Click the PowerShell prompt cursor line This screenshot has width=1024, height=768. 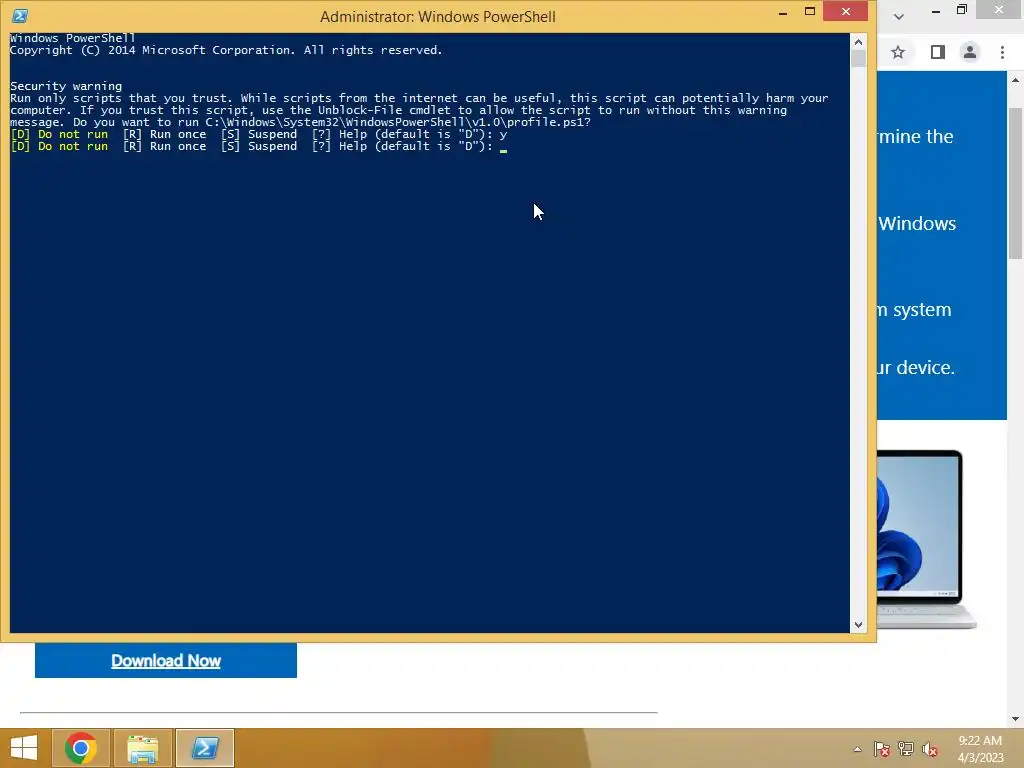coord(259,146)
